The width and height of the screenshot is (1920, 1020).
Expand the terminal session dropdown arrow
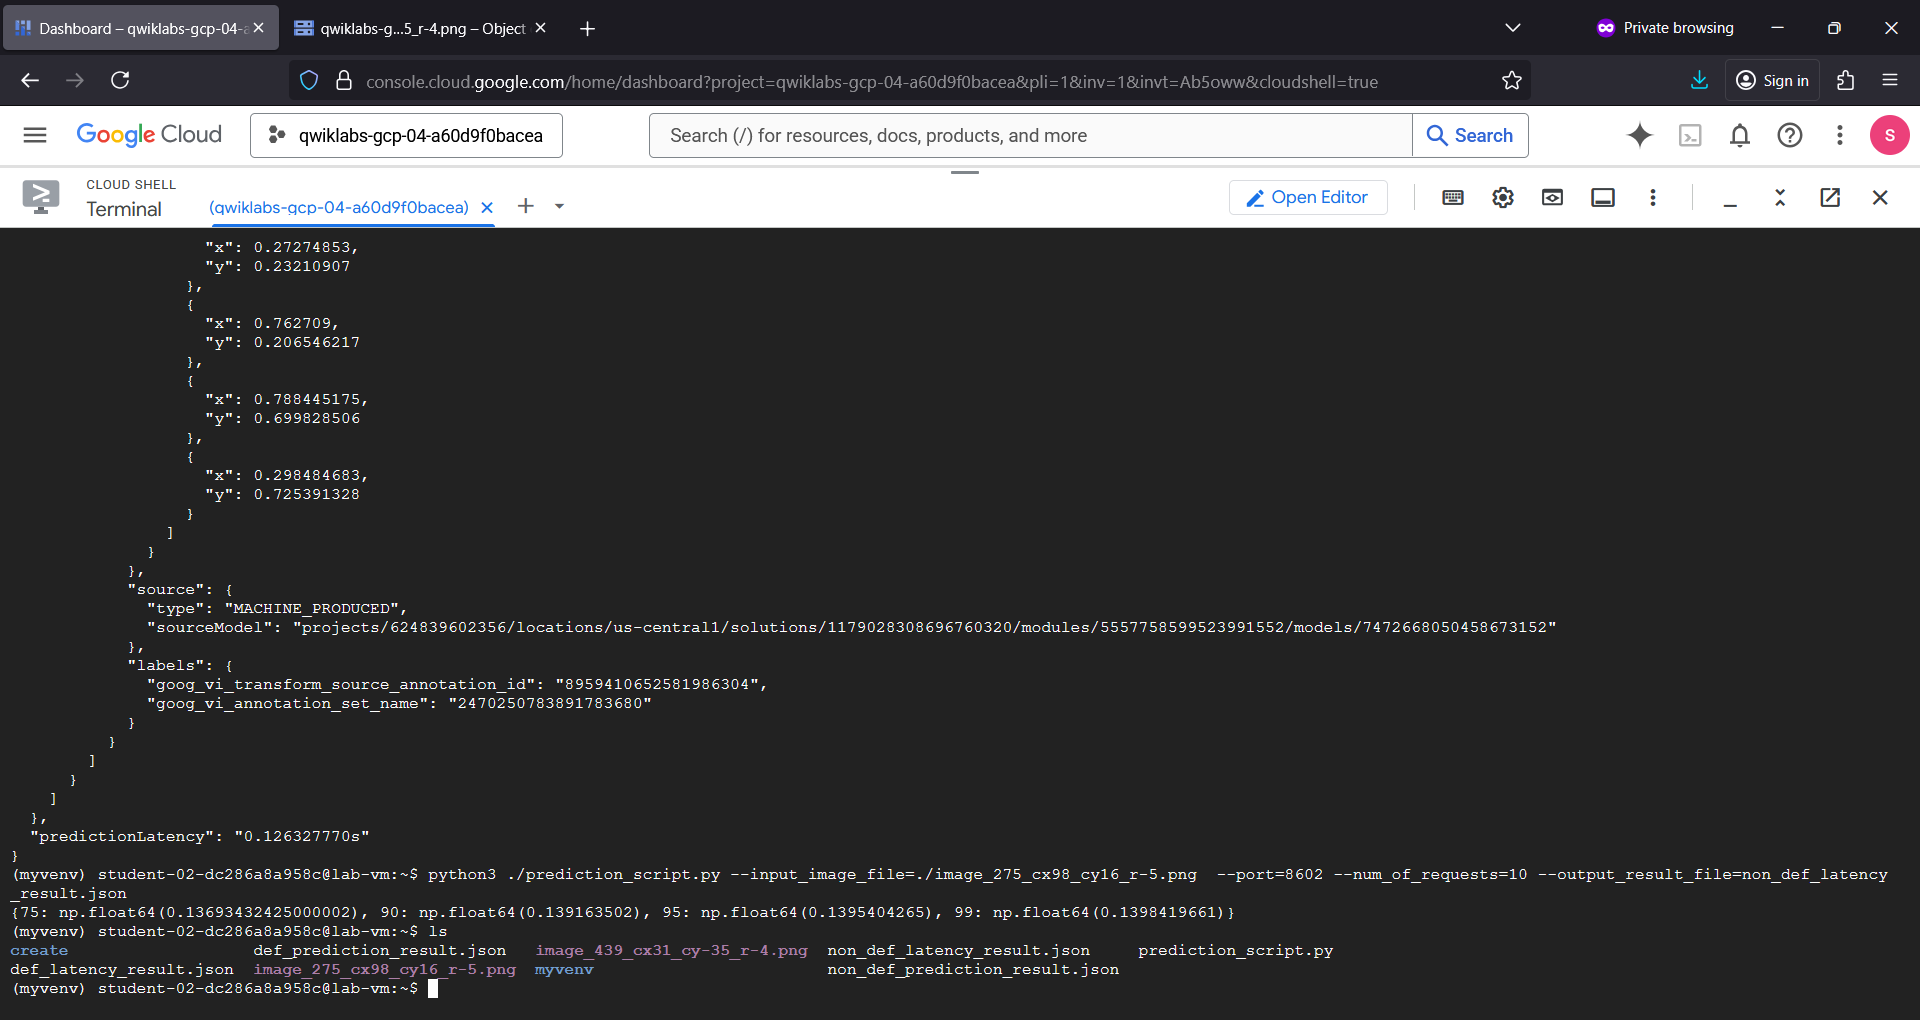pos(559,206)
